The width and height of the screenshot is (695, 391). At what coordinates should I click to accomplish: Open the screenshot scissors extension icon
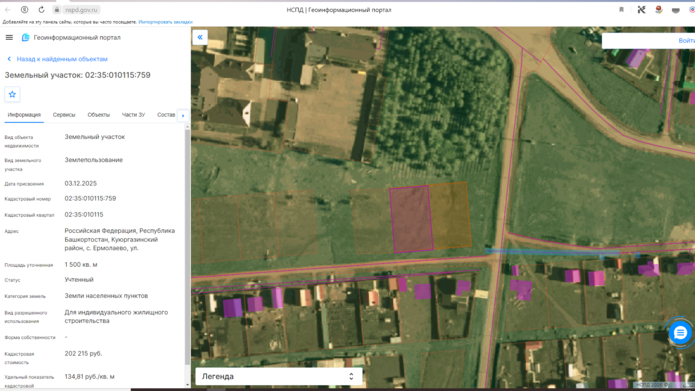[x=641, y=10]
